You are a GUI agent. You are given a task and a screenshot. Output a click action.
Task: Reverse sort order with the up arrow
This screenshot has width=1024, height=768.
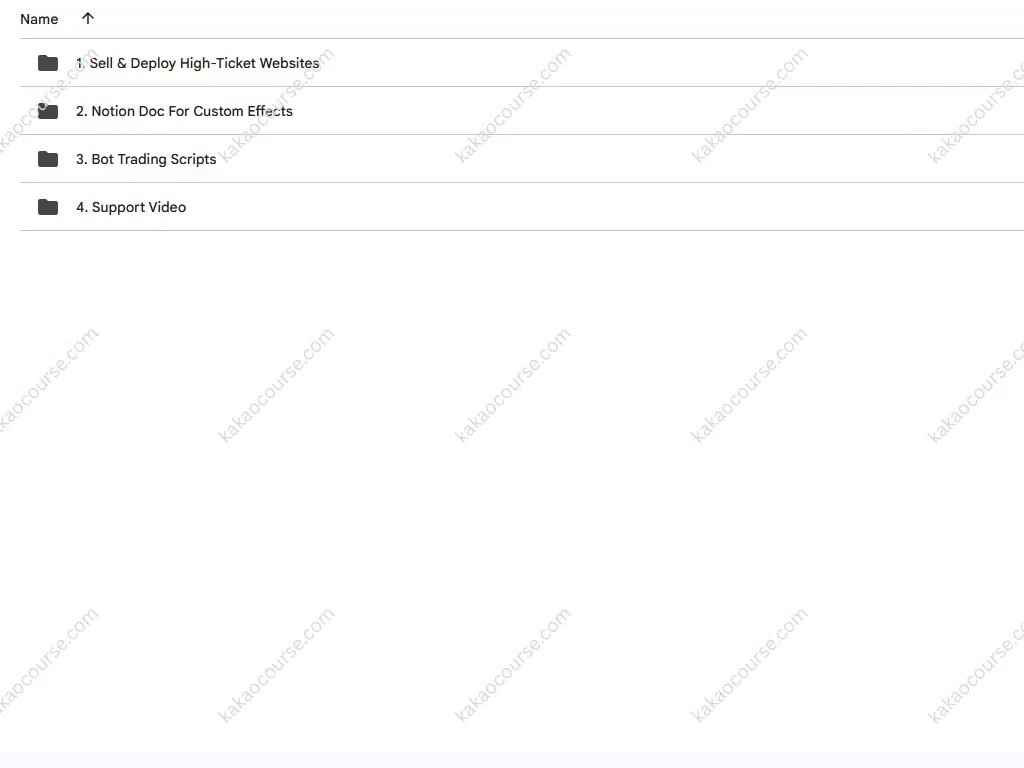tap(88, 18)
